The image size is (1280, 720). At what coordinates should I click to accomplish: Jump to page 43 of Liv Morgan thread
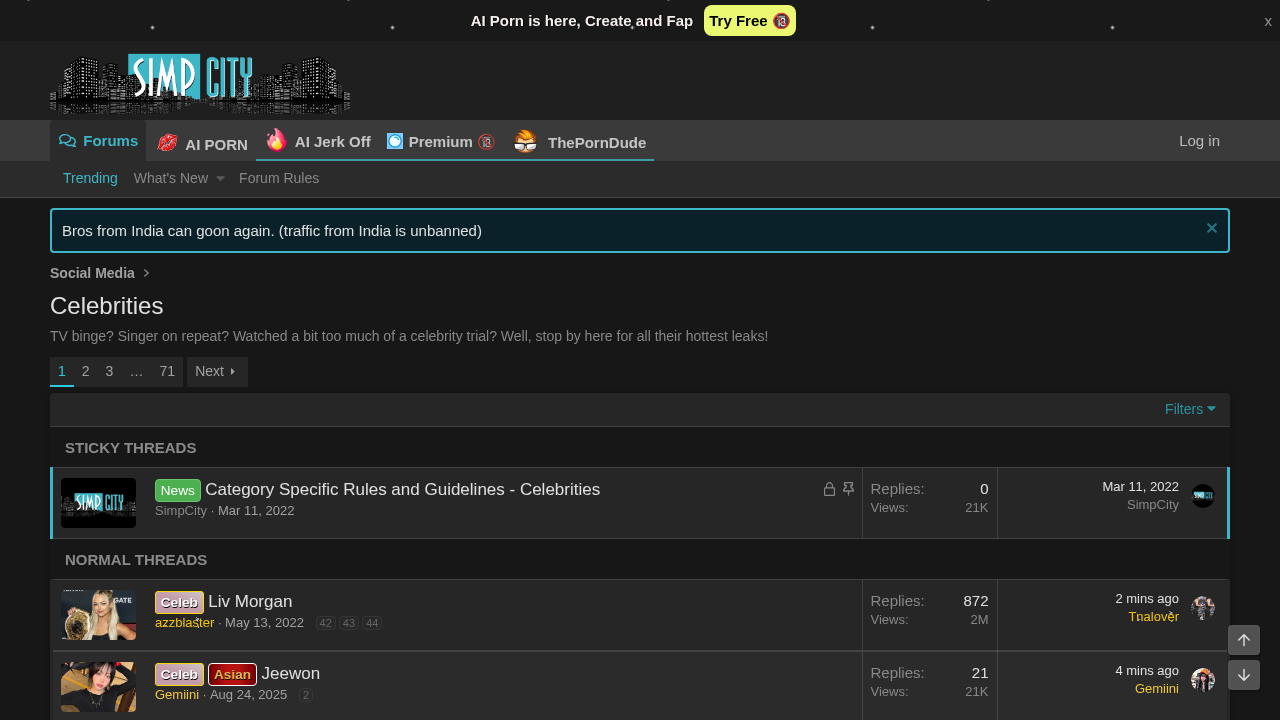349,623
